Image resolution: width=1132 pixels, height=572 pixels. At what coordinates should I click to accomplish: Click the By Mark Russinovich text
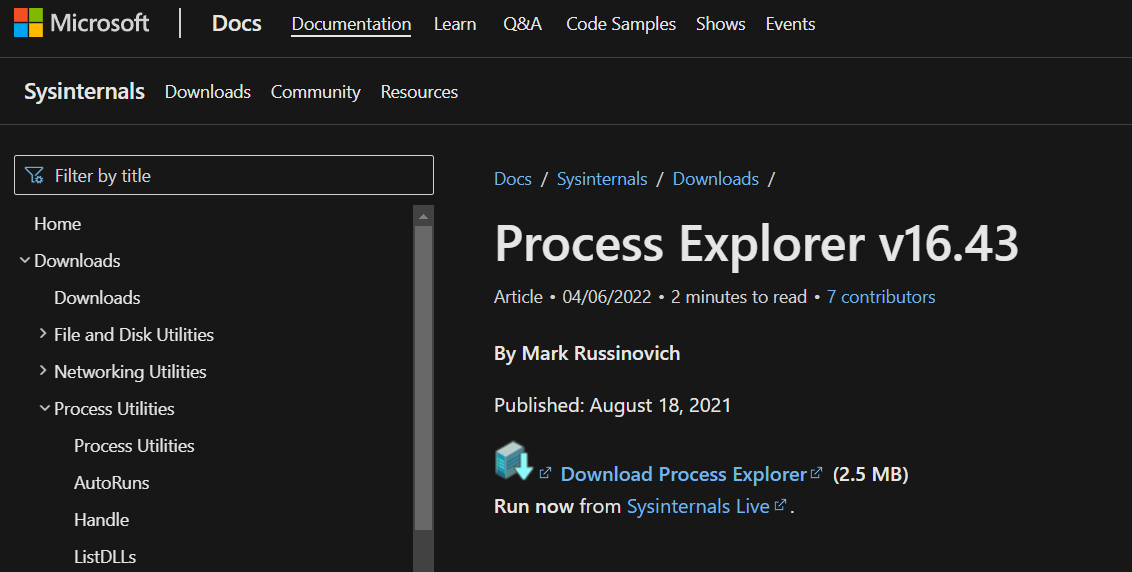click(x=587, y=353)
